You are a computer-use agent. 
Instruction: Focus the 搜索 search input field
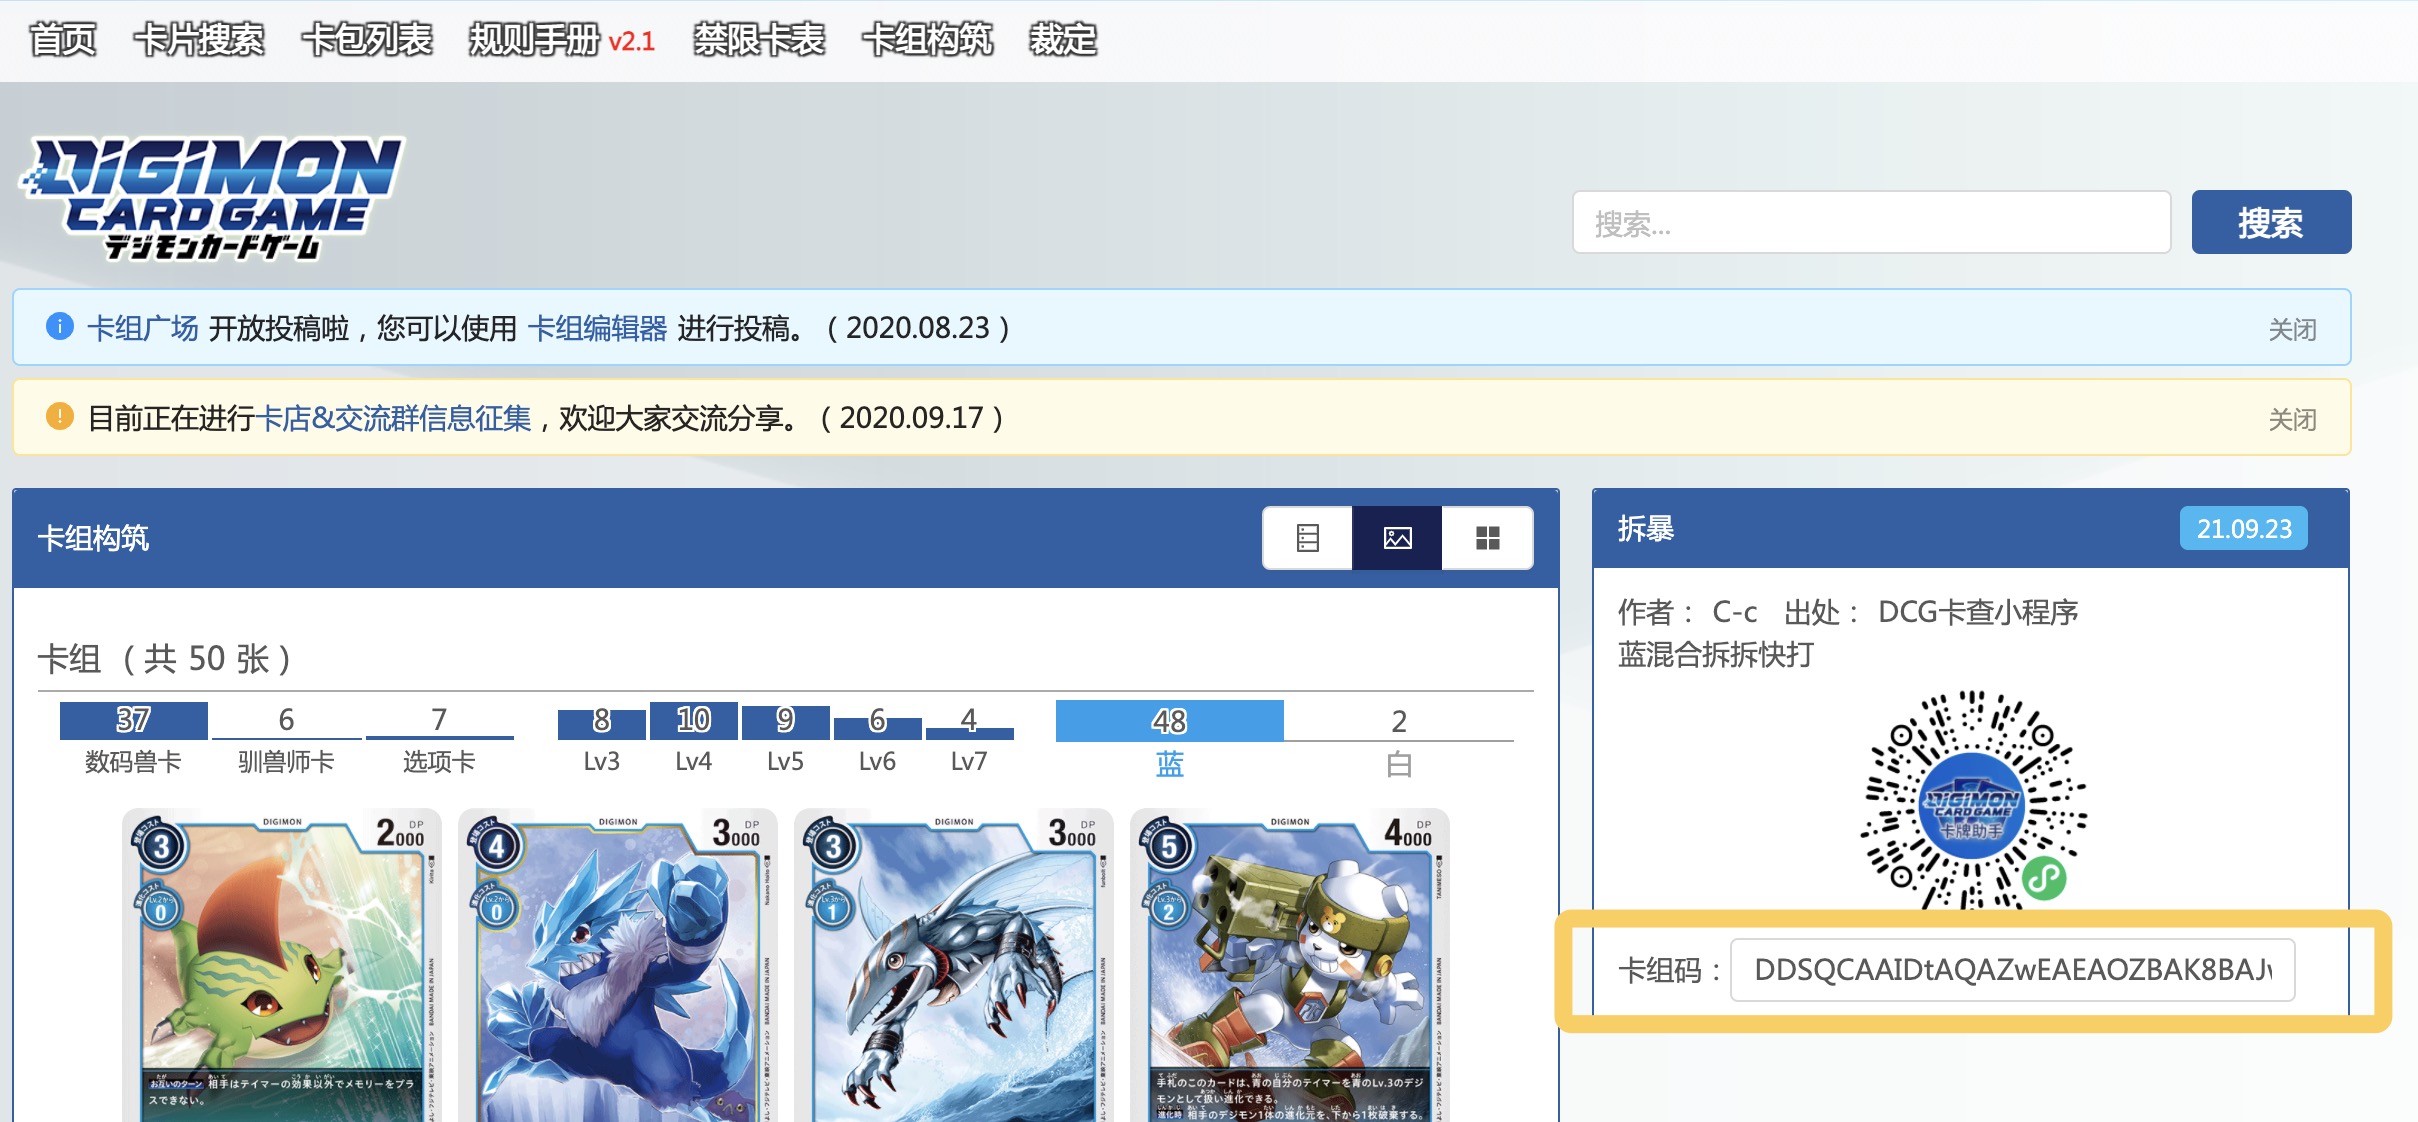(x=1871, y=222)
